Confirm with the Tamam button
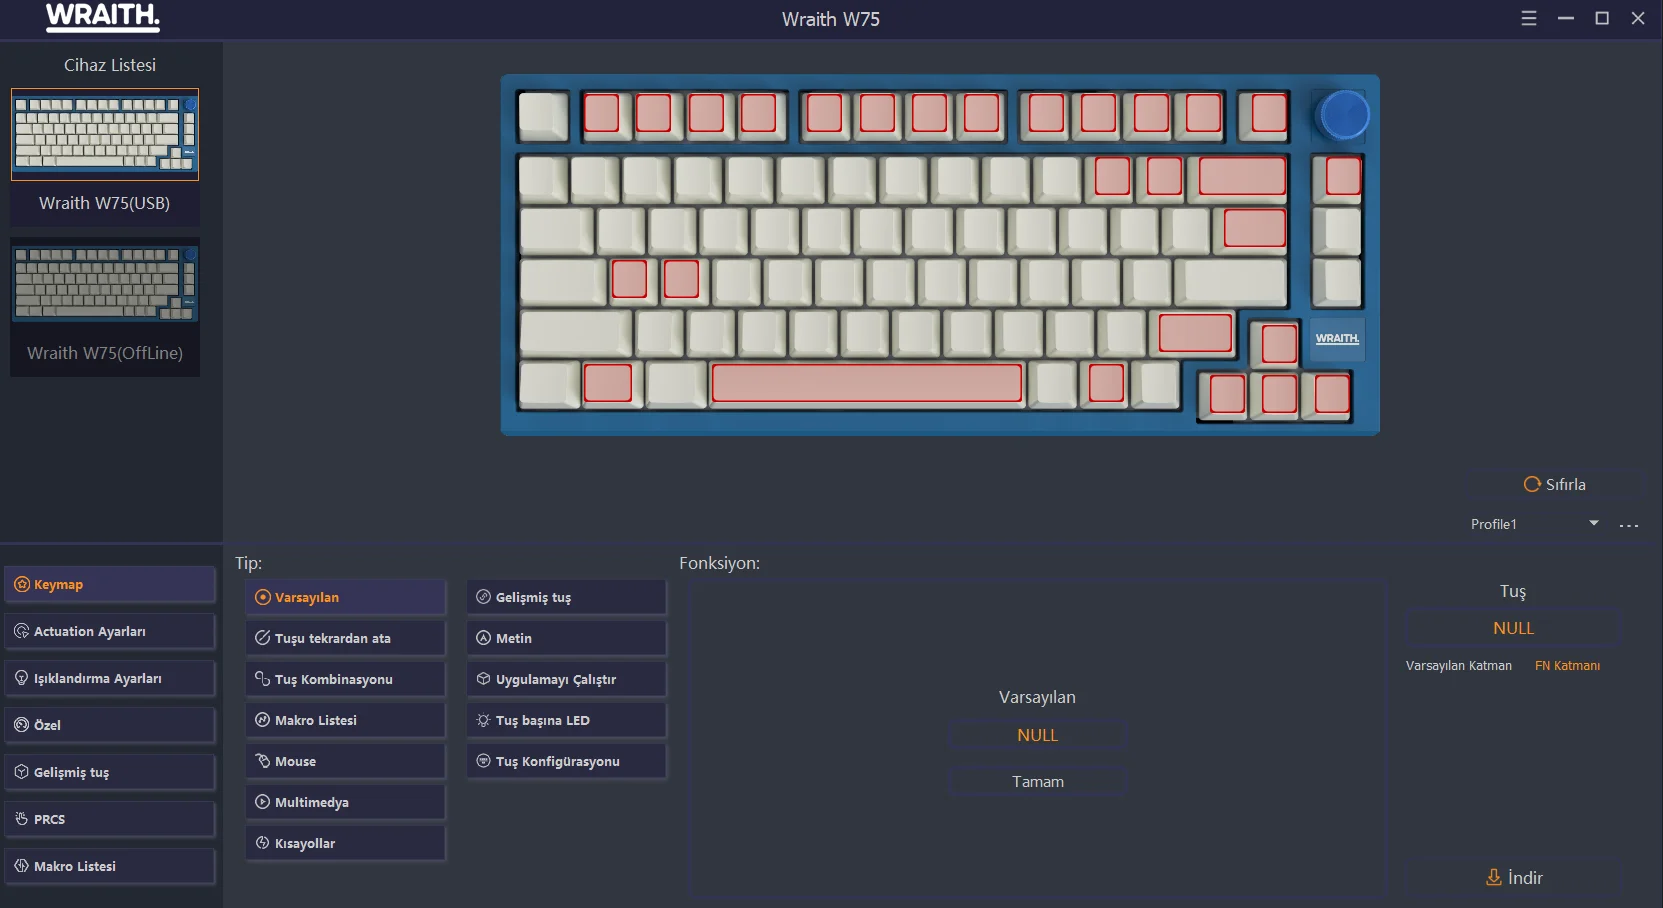The height and width of the screenshot is (908, 1663). pos(1038,781)
